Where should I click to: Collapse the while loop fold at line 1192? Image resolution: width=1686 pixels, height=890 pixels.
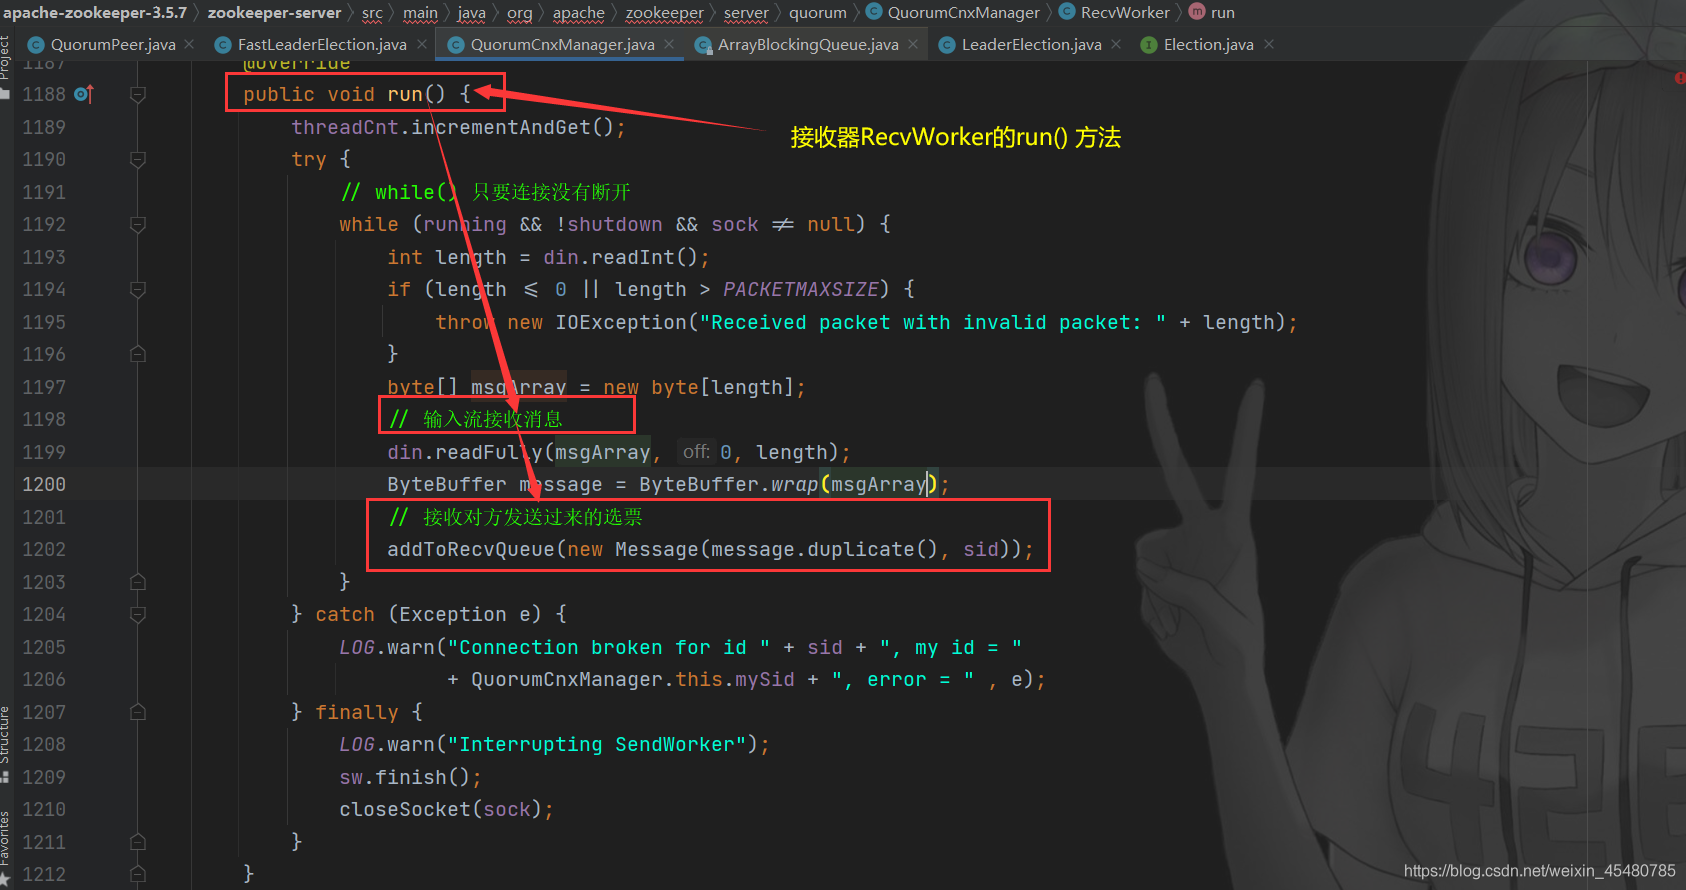138,224
